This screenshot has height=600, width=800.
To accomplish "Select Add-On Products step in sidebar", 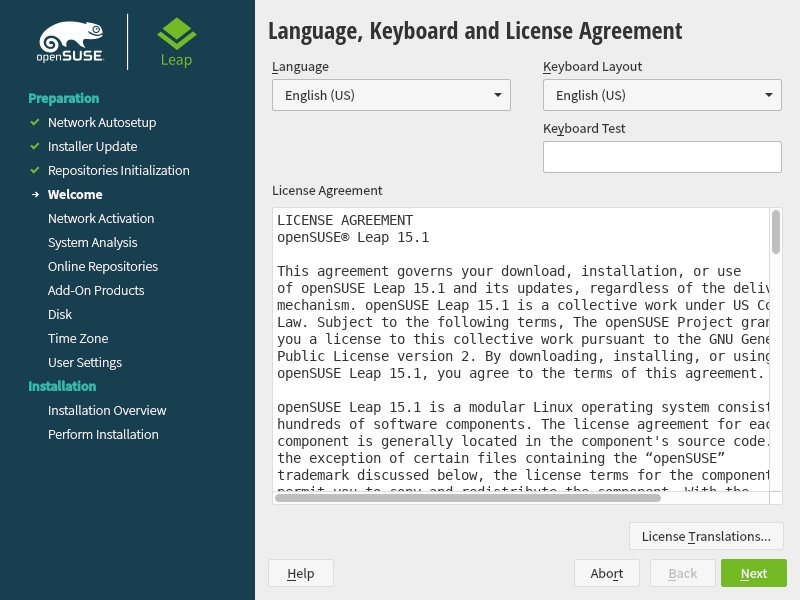I will click(96, 290).
